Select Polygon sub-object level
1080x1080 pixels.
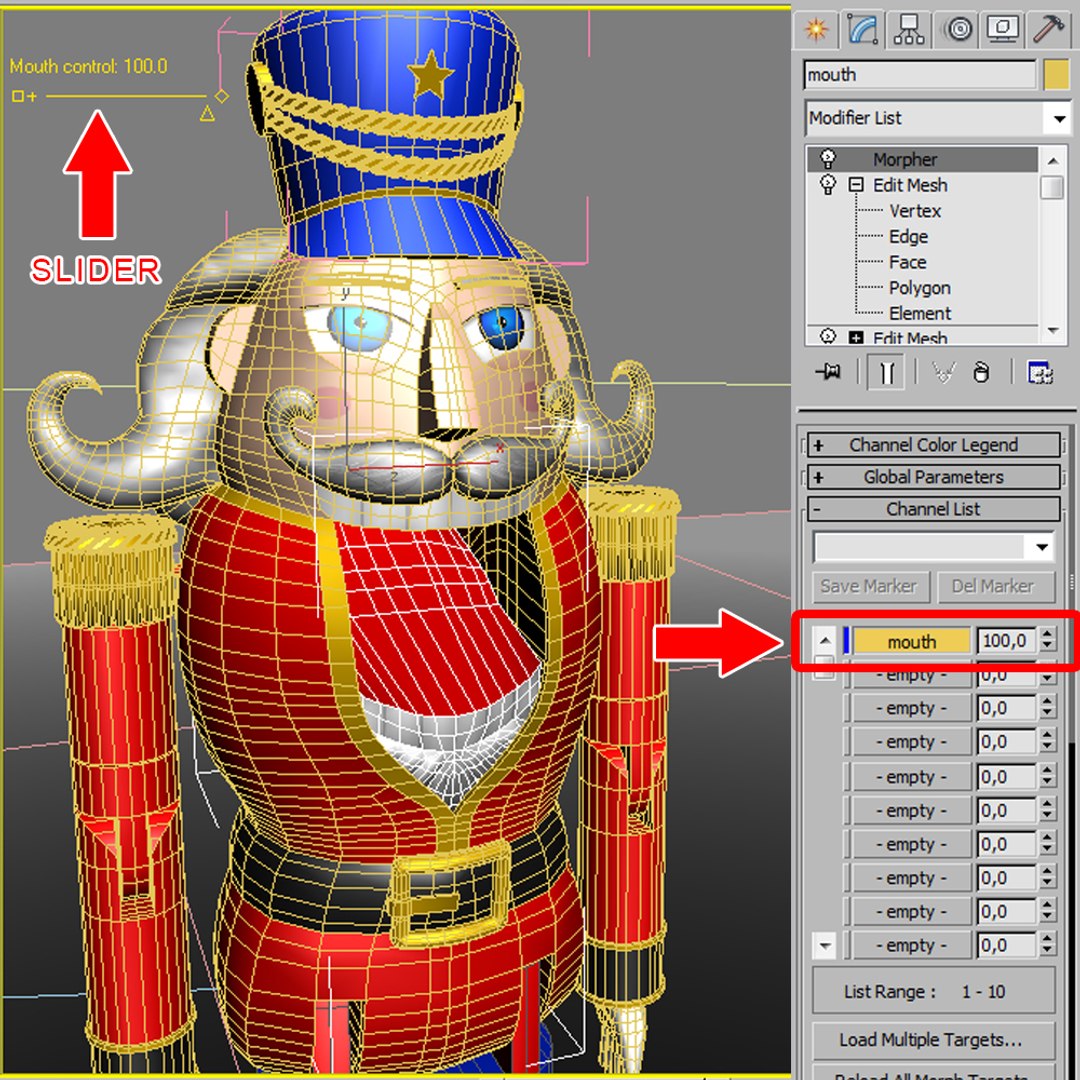[920, 288]
